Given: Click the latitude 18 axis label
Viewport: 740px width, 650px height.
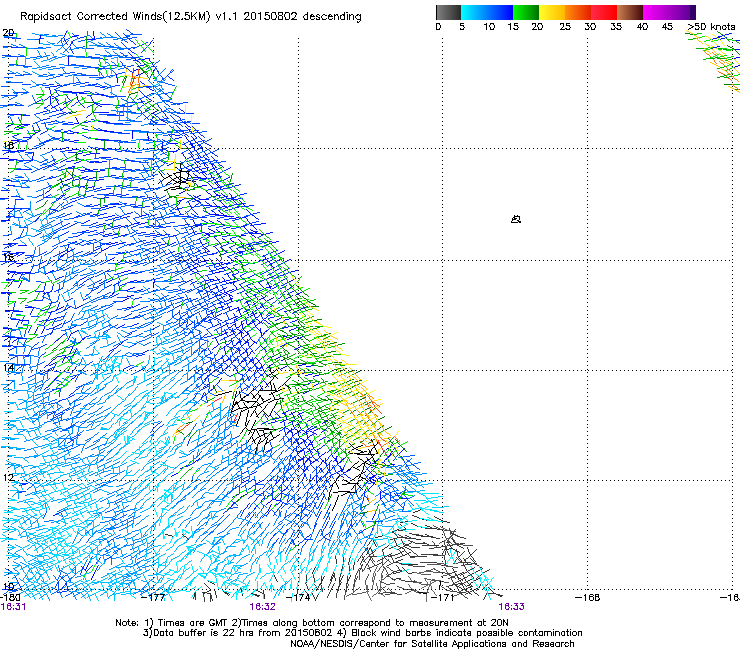Looking at the screenshot, I should click(x=8, y=145).
